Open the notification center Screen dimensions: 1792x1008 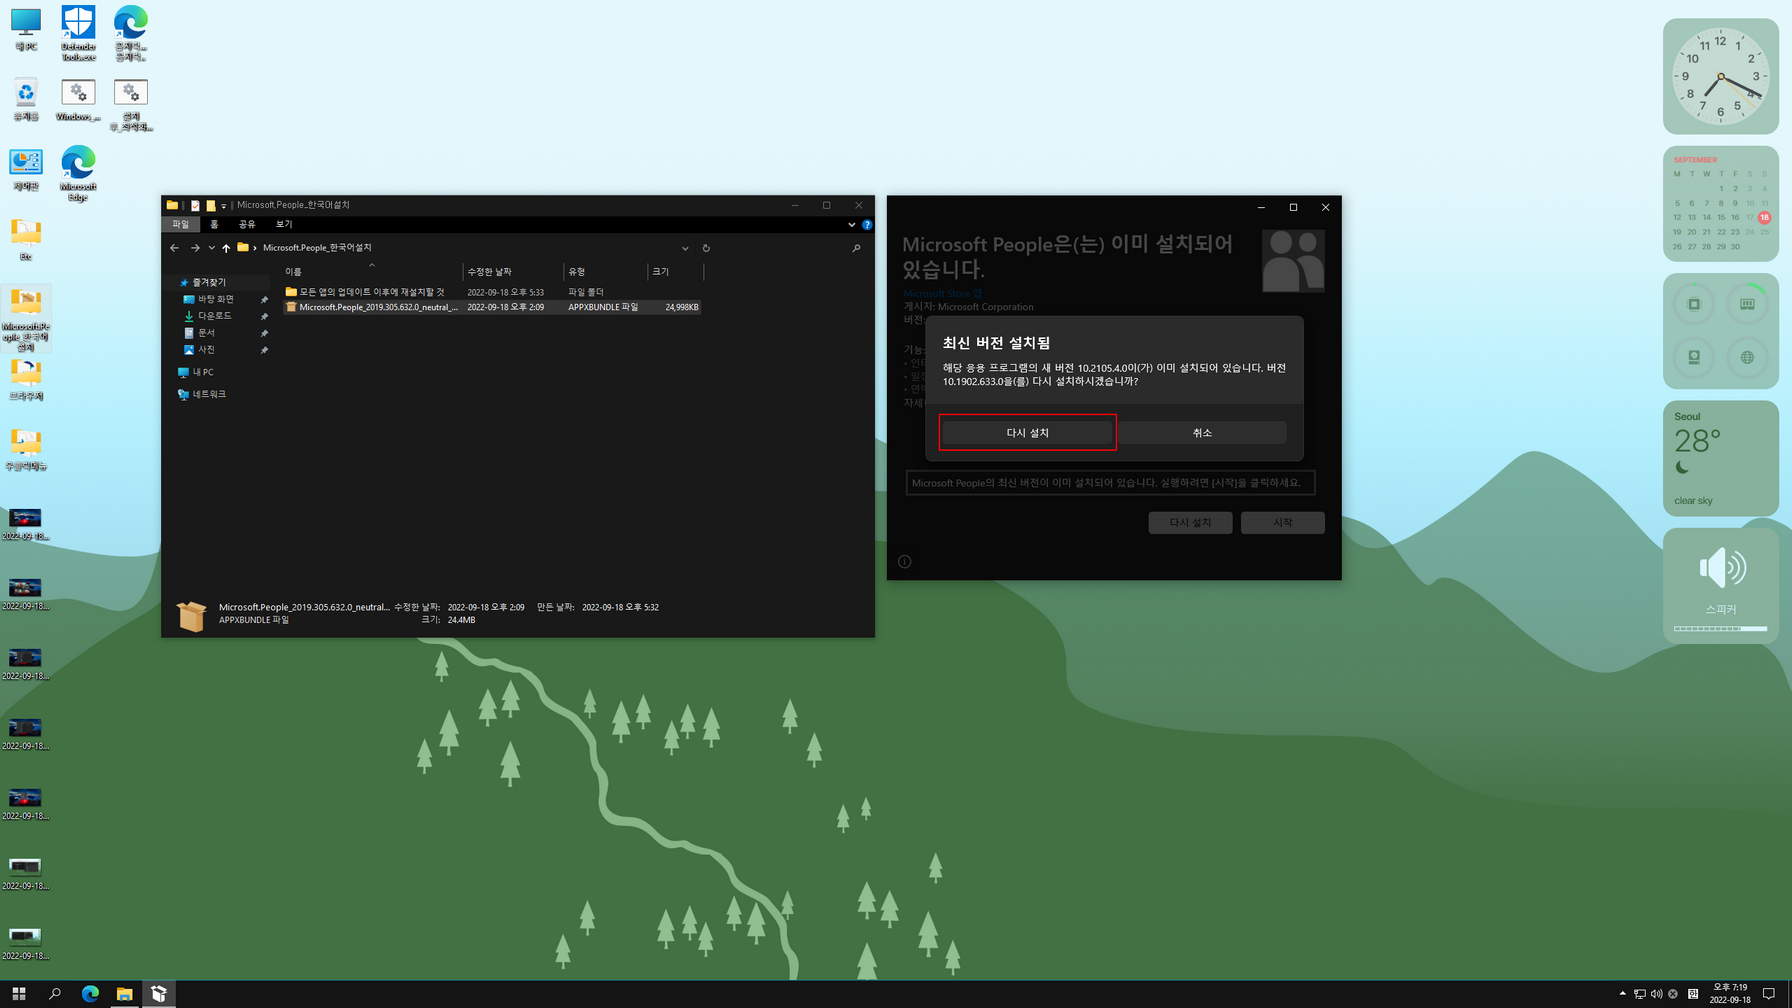(x=1769, y=994)
